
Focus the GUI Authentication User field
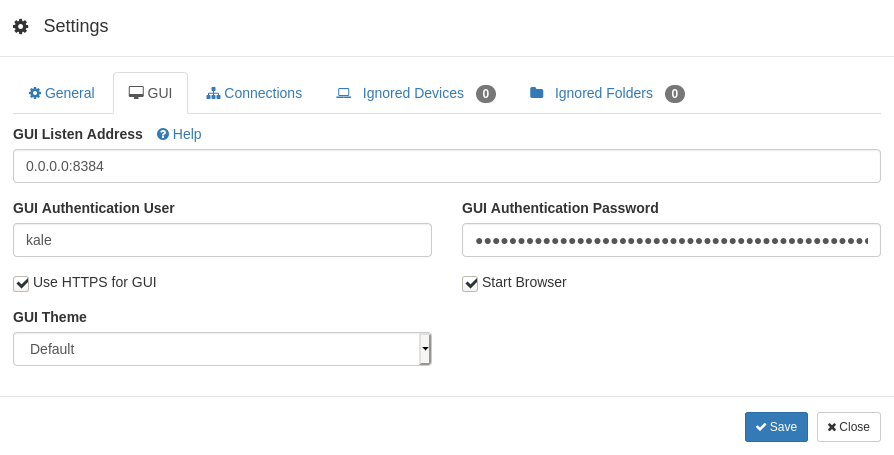222,240
